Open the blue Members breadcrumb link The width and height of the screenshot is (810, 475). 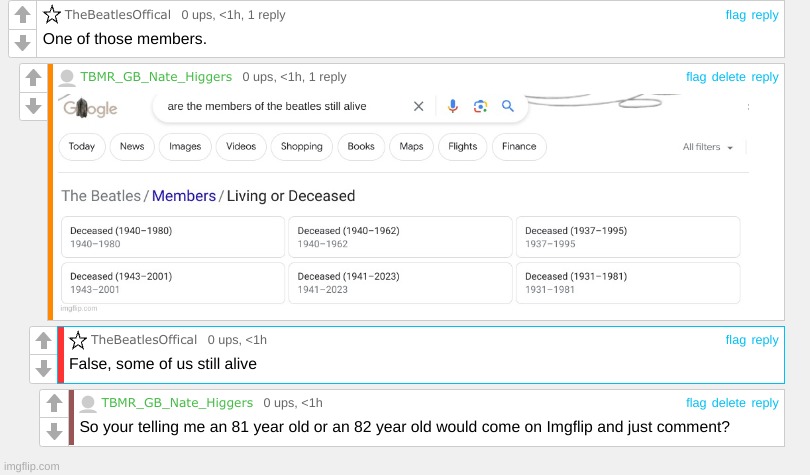coord(184,196)
